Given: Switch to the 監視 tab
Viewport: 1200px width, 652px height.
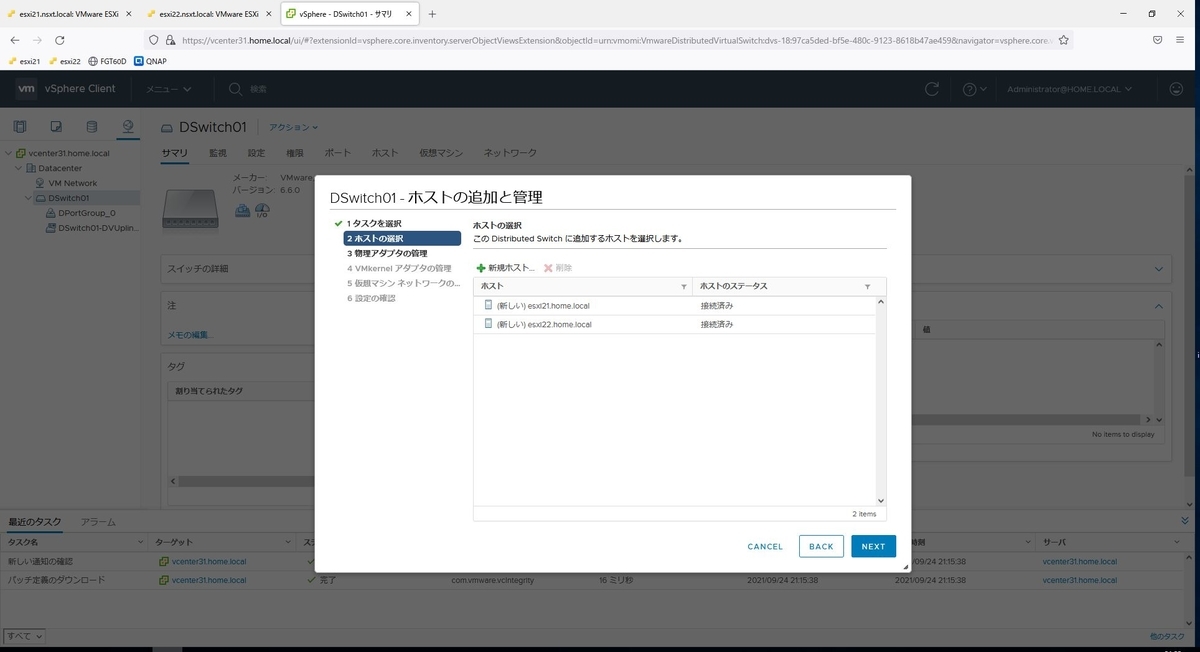Looking at the screenshot, I should tap(218, 153).
